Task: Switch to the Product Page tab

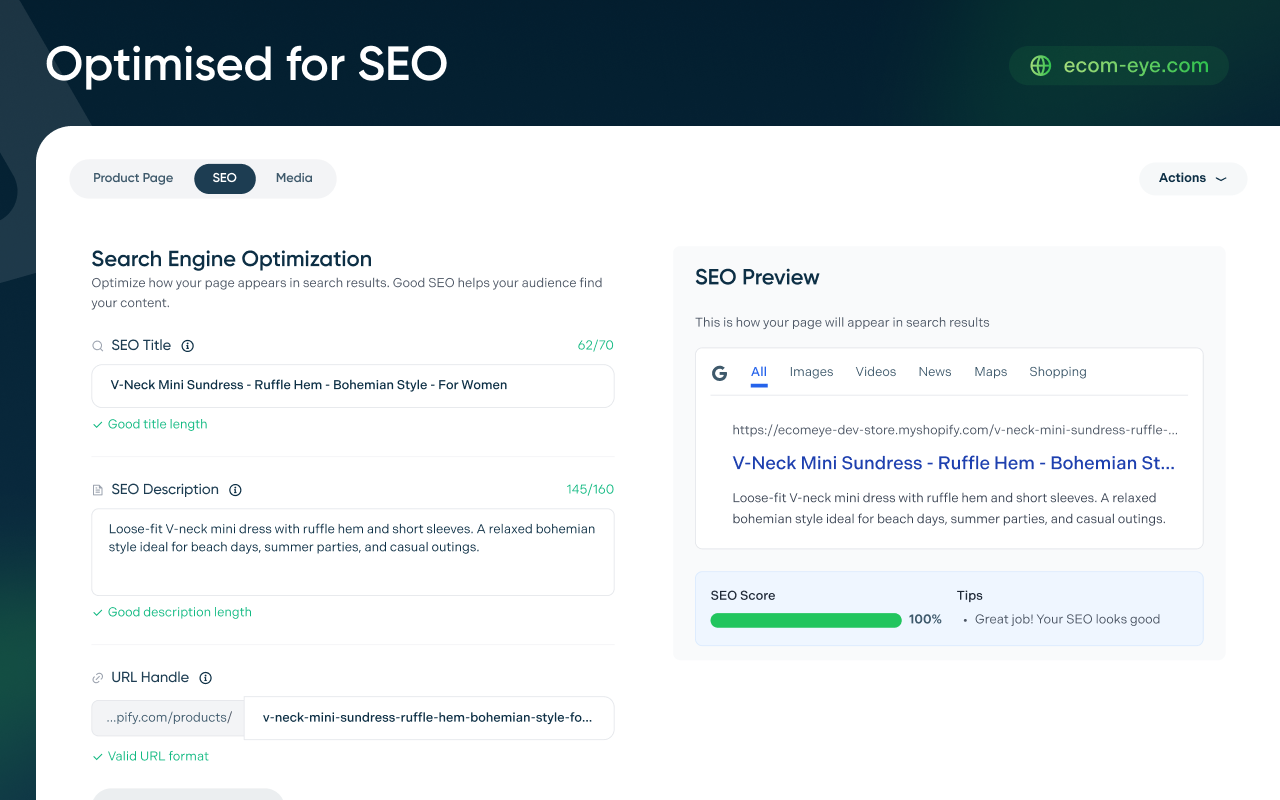Action: tap(133, 178)
